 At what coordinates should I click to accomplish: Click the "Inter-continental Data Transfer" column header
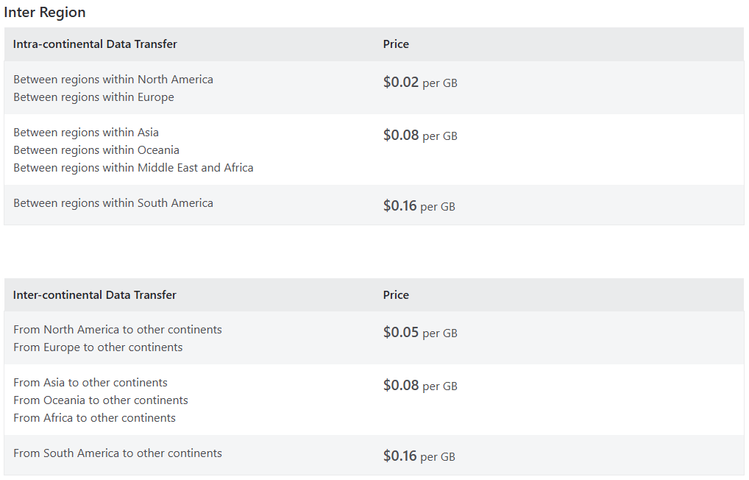(x=95, y=295)
